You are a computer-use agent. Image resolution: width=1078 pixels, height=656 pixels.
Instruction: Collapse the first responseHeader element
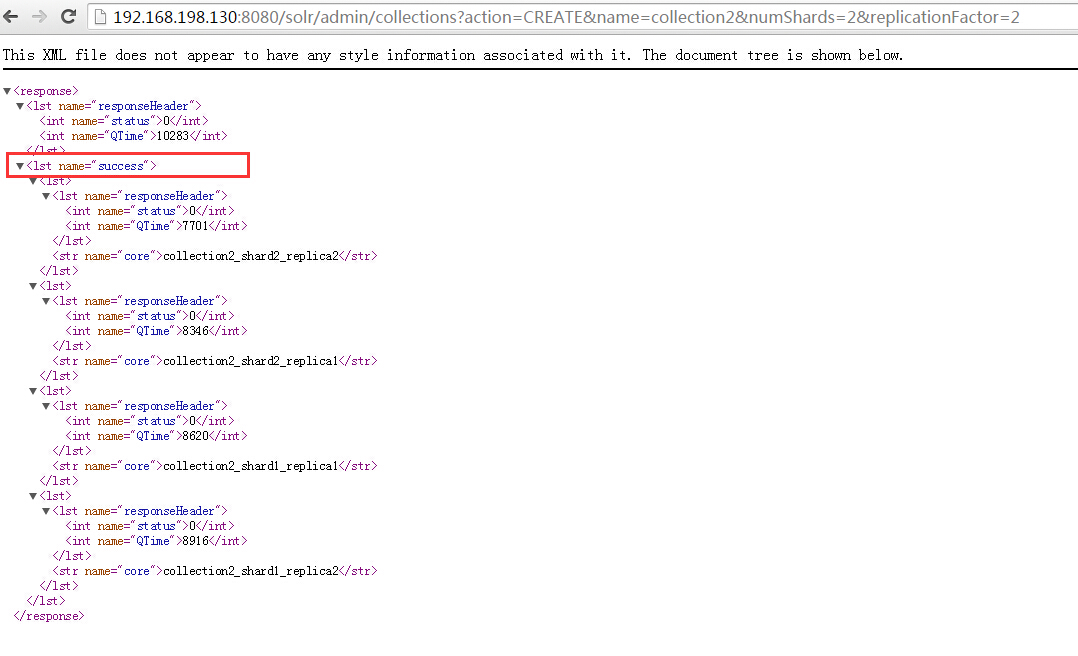click(18, 105)
